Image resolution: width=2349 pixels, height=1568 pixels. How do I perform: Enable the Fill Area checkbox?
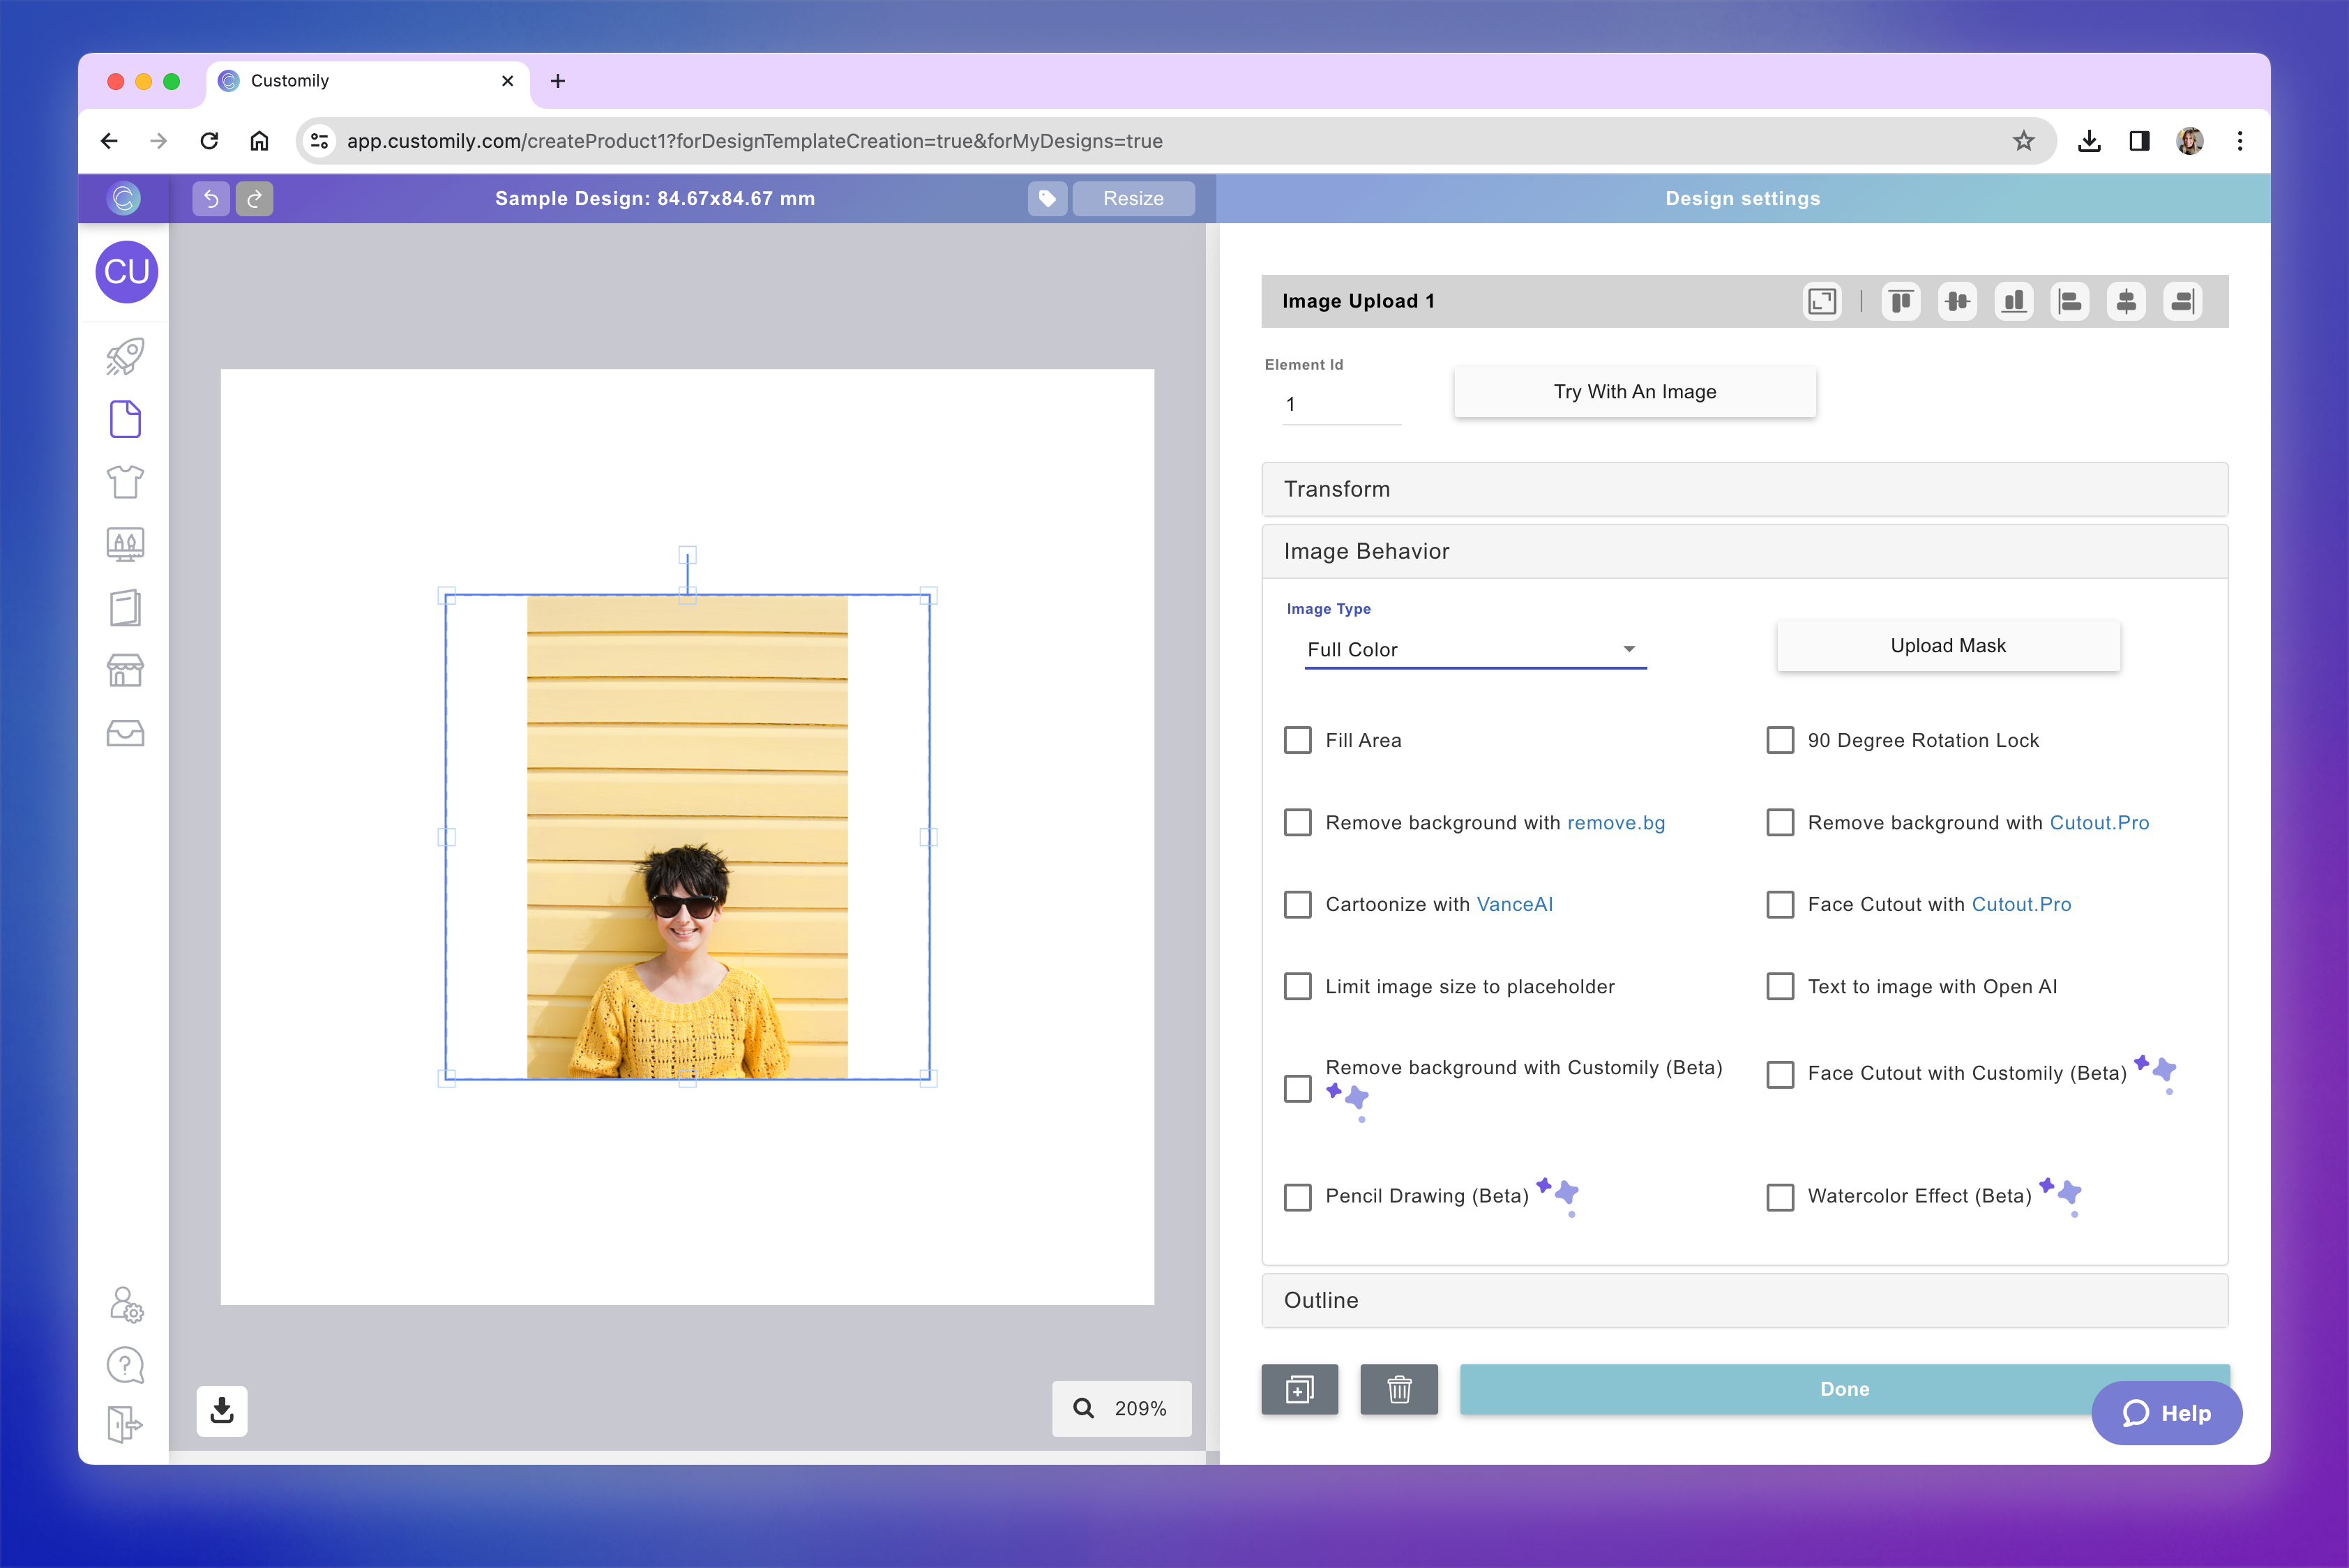pos(1298,740)
